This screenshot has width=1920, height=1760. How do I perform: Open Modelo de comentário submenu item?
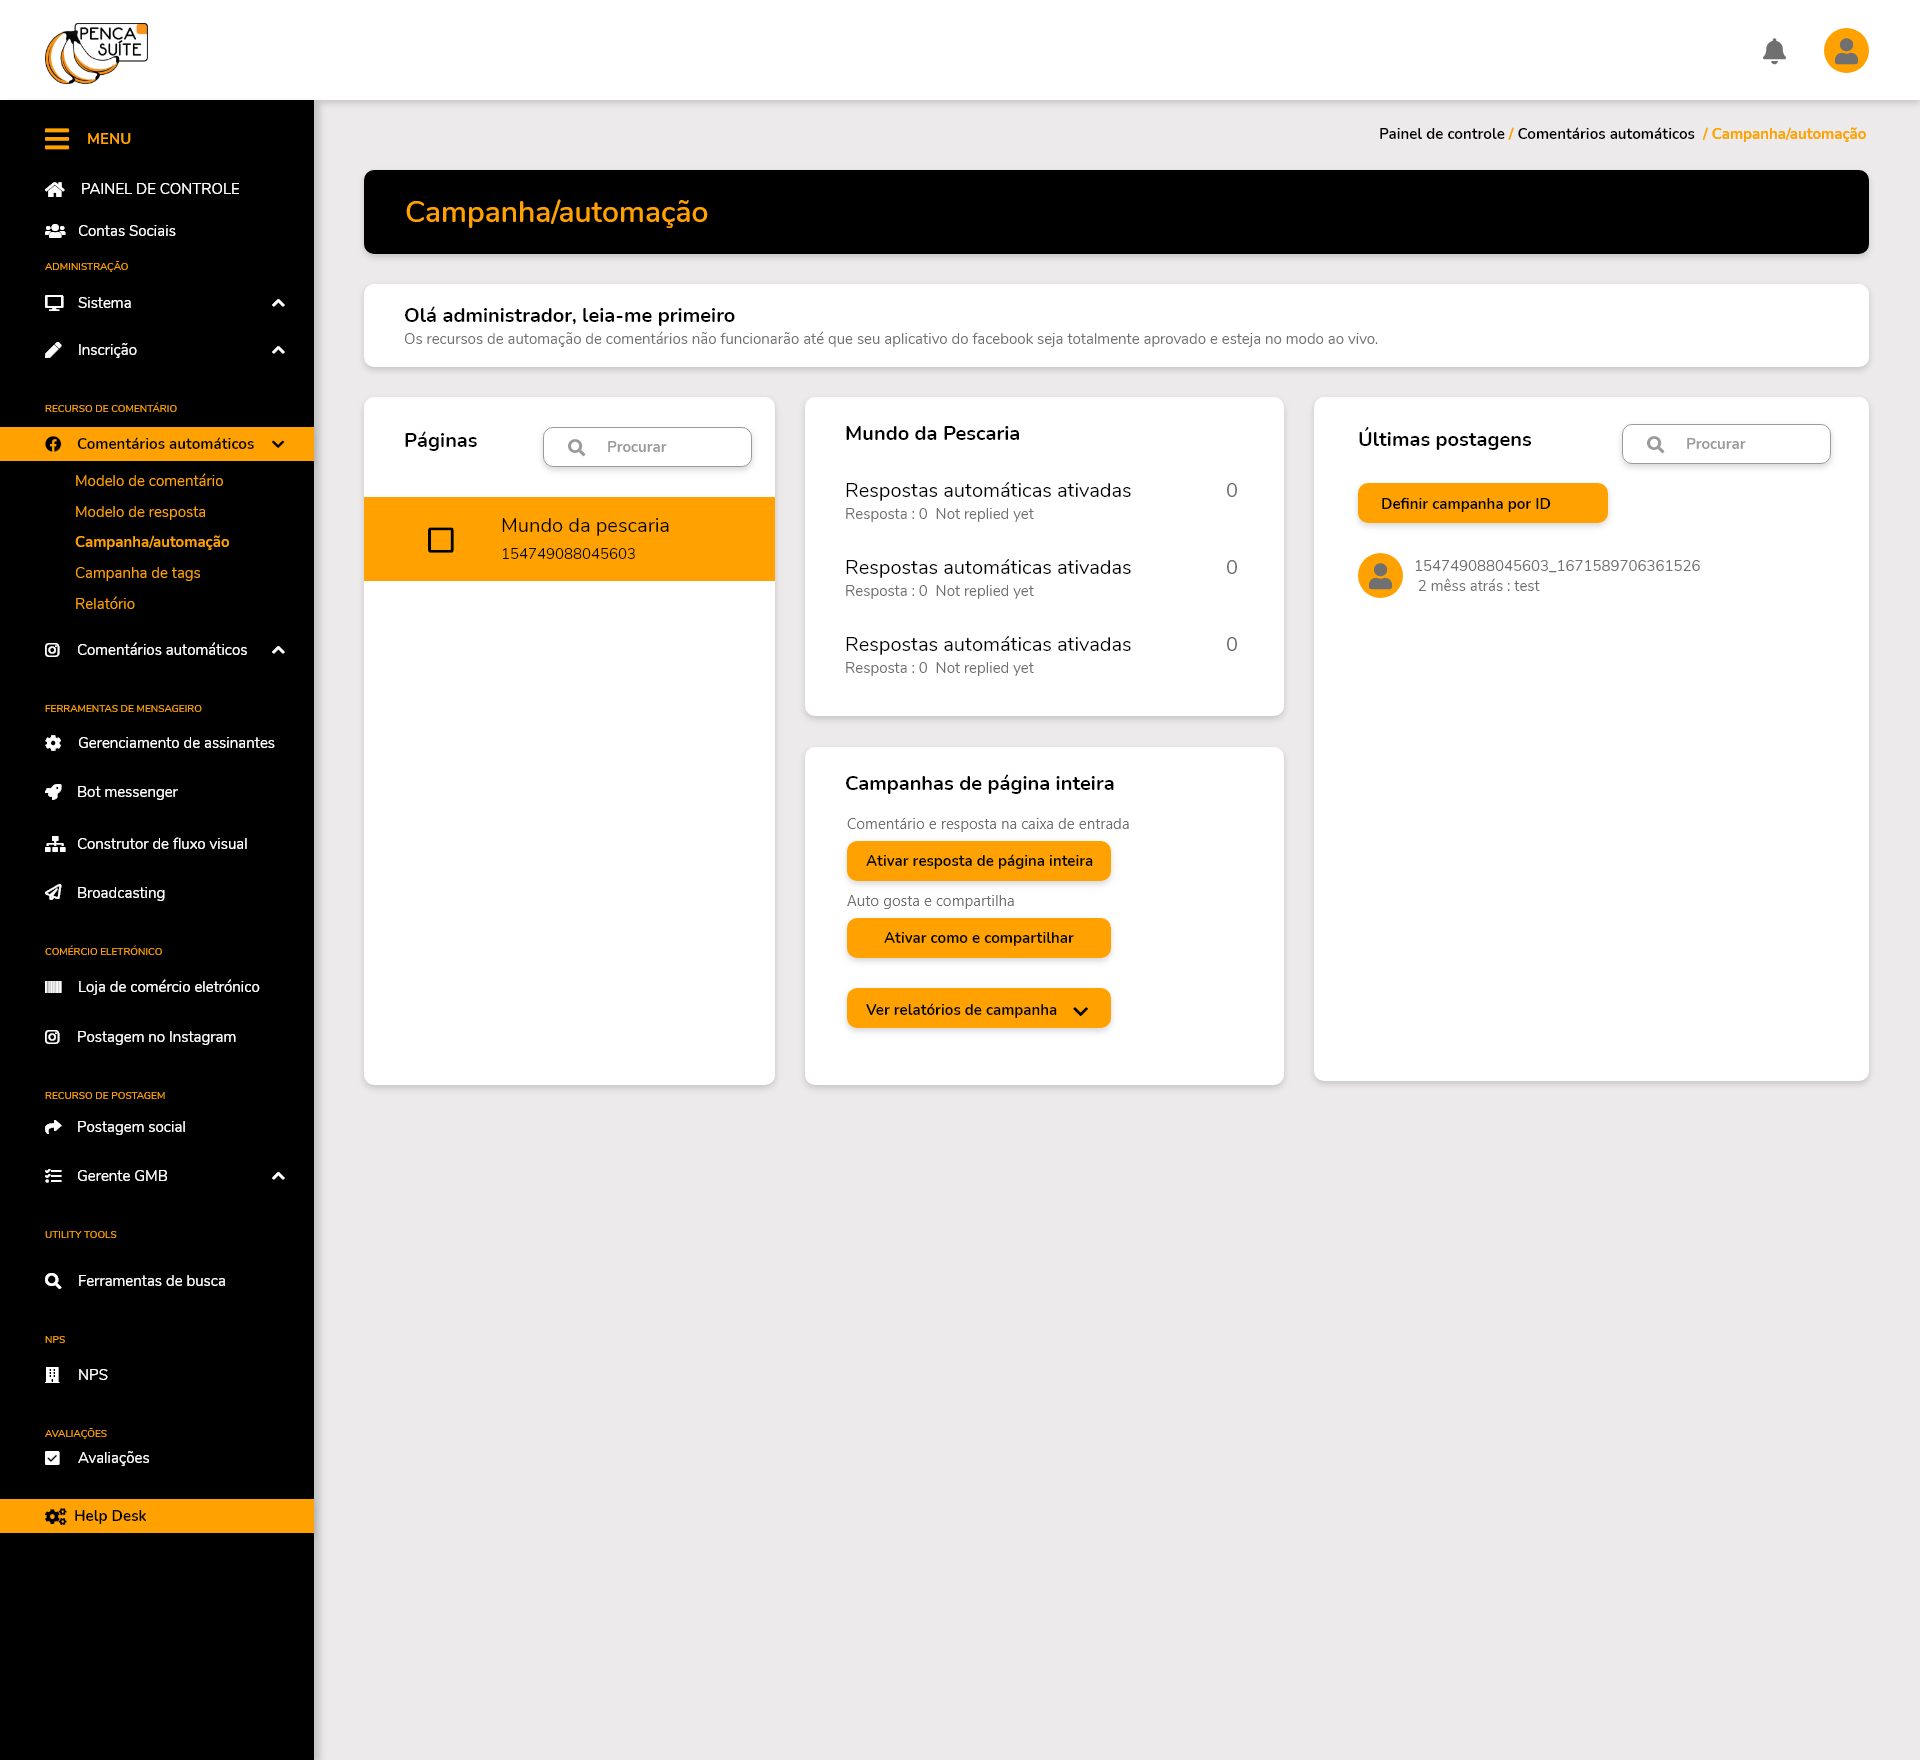coord(149,481)
